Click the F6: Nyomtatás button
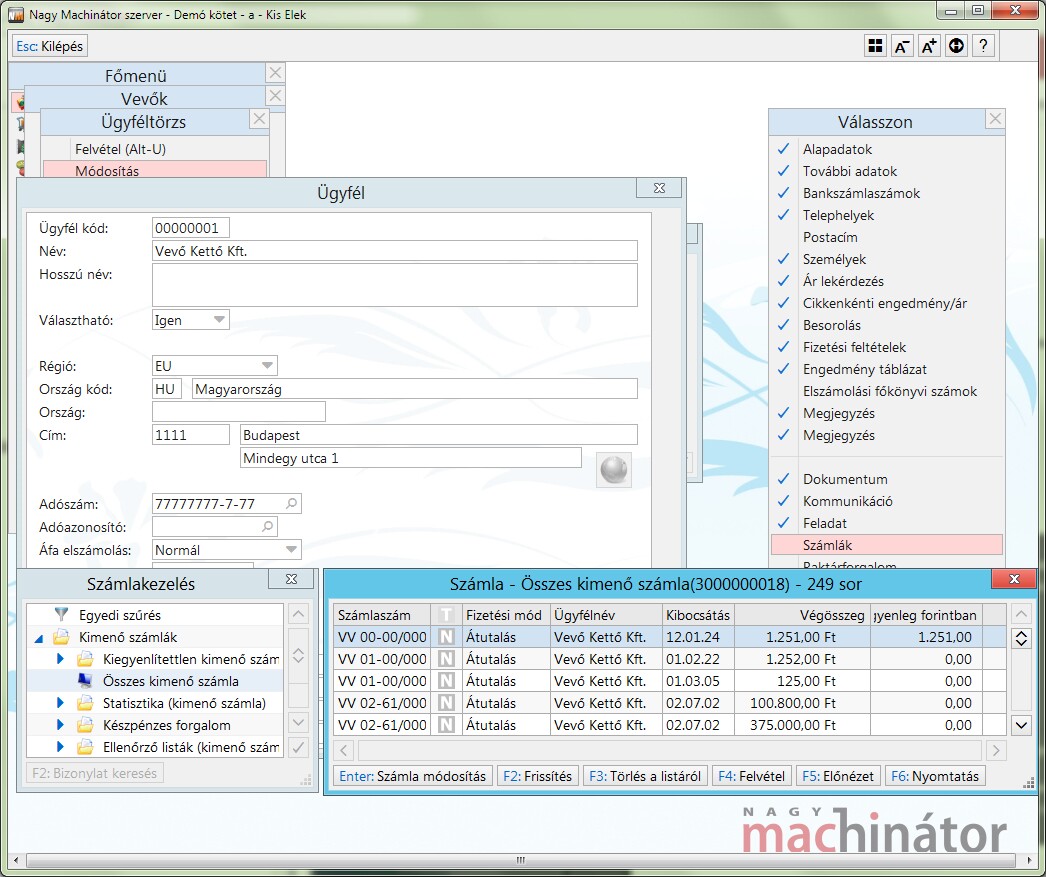 pyautogui.click(x=935, y=776)
